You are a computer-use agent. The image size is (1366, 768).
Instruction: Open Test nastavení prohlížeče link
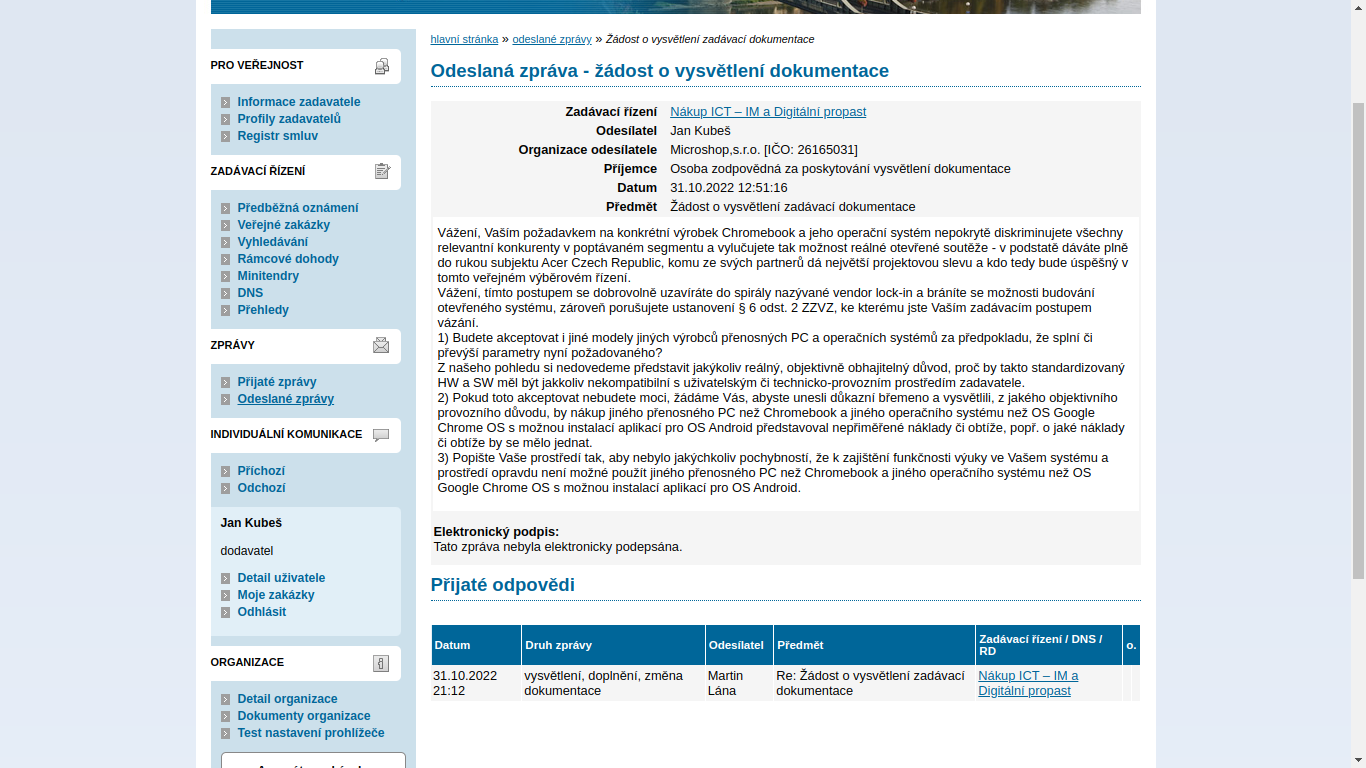(310, 733)
